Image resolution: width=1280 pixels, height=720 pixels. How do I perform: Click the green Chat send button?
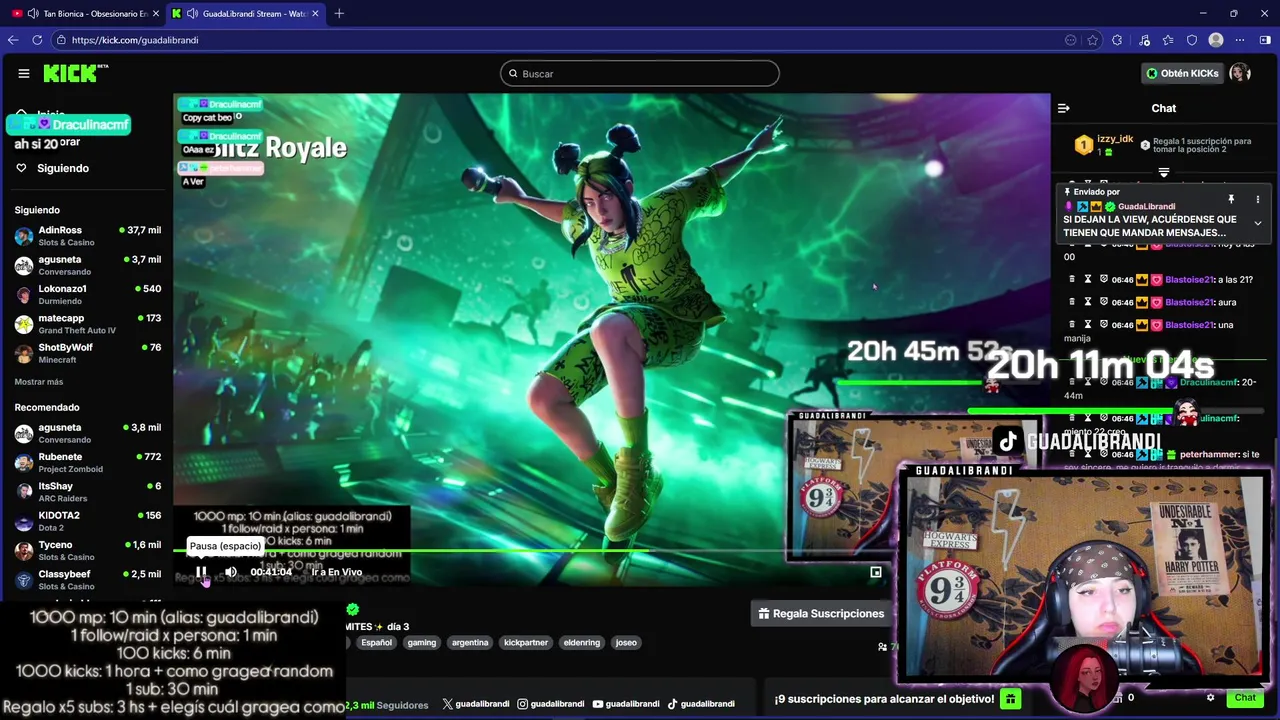click(x=1245, y=698)
